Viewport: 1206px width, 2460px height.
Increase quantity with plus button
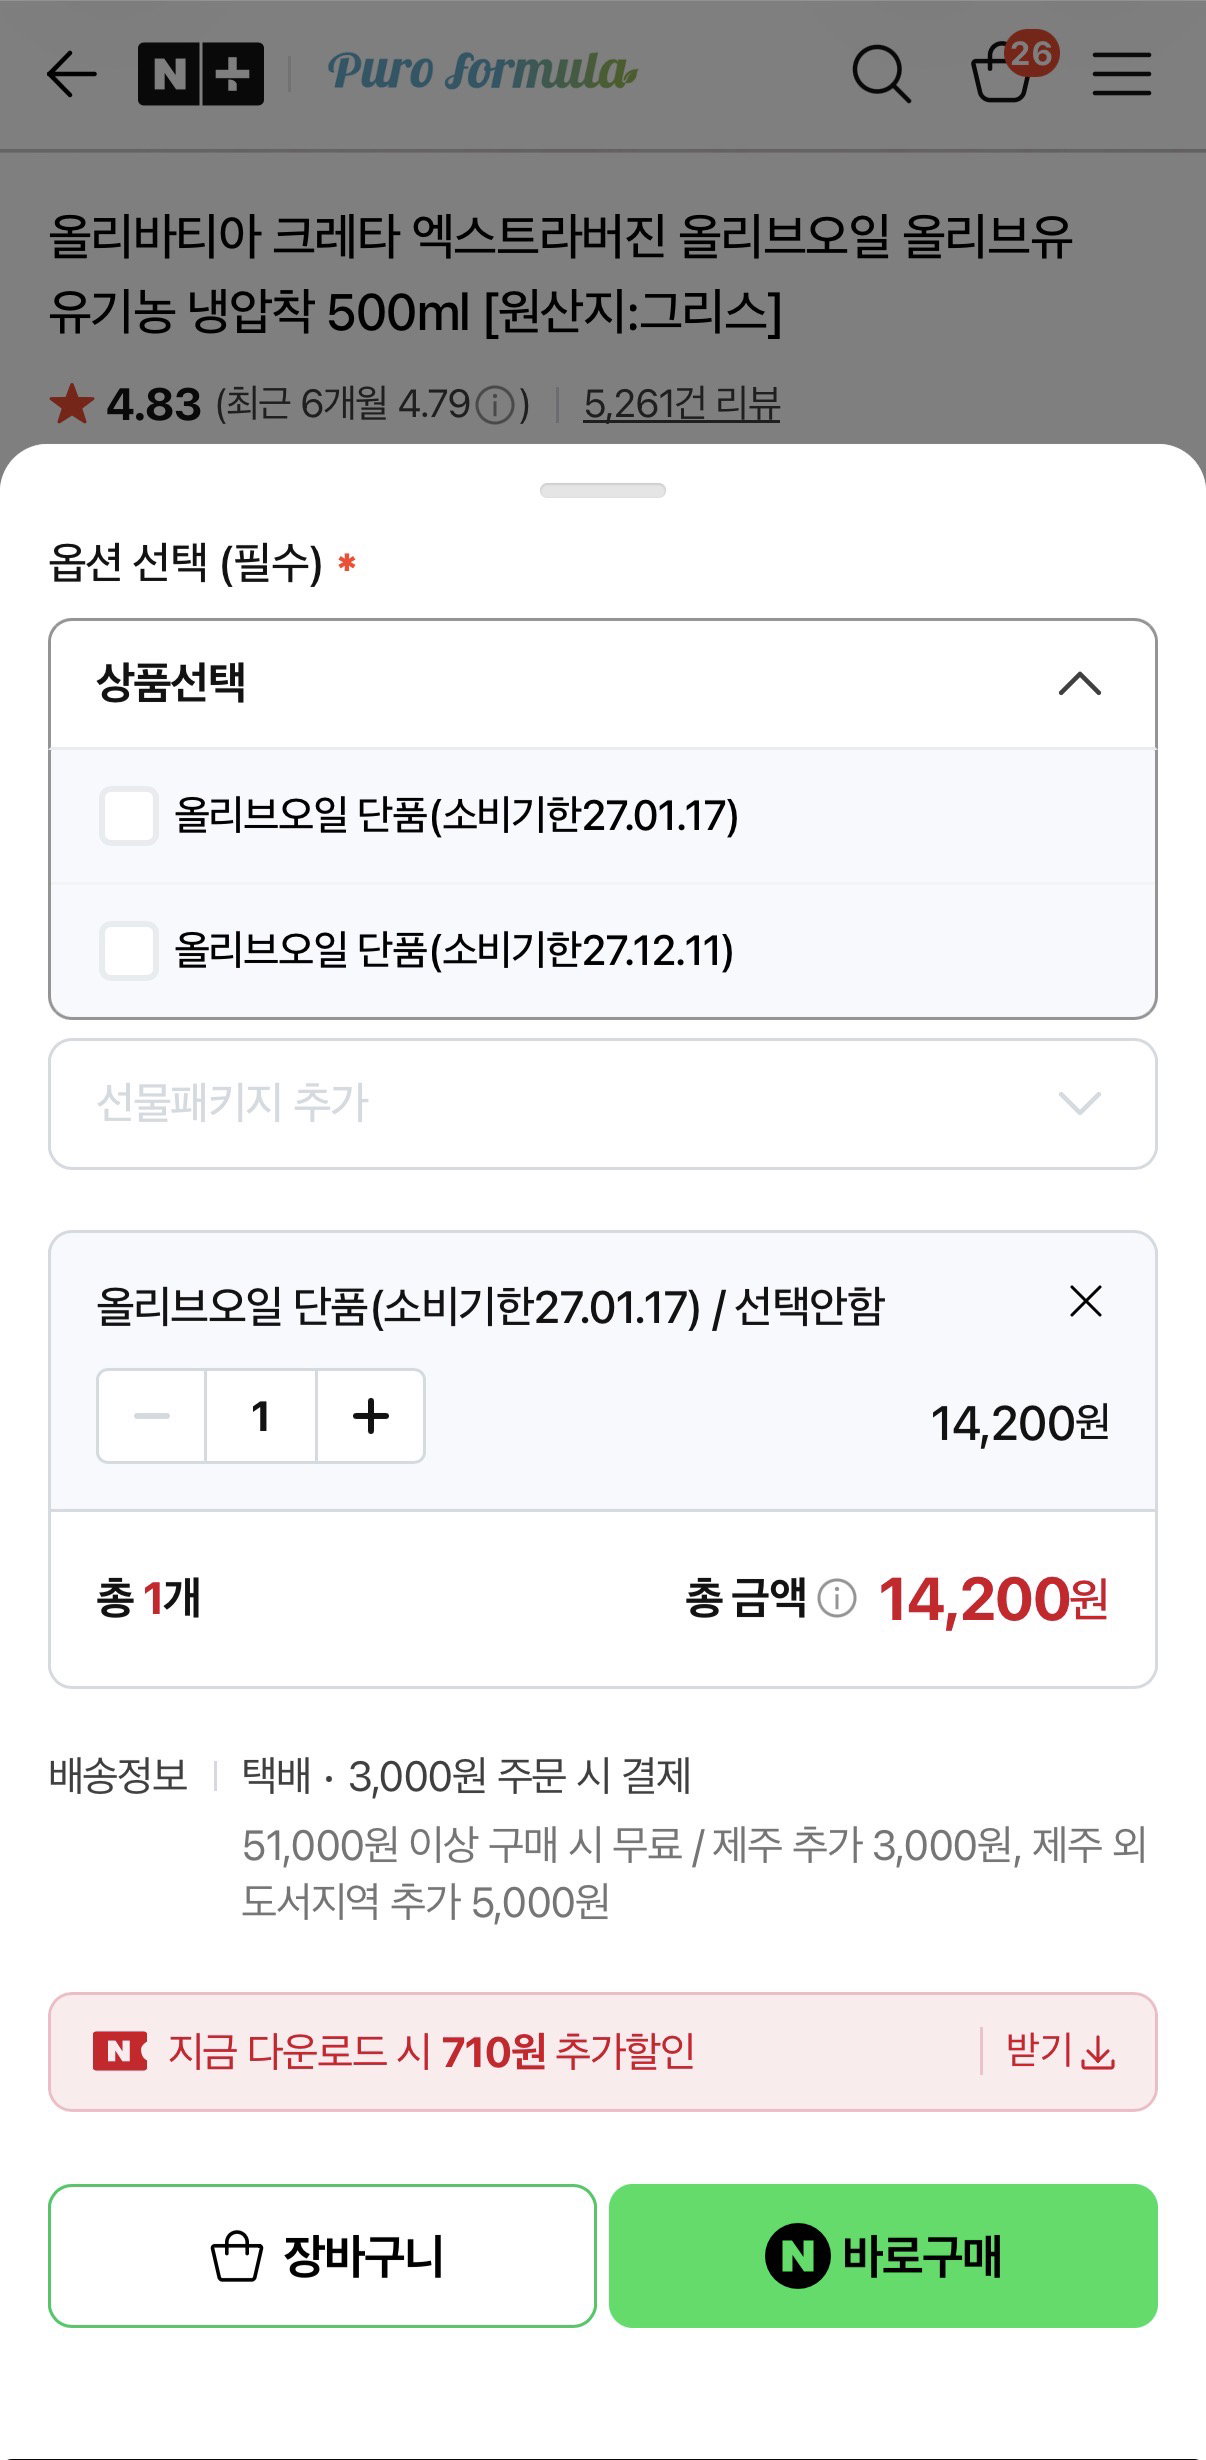[x=371, y=1416]
